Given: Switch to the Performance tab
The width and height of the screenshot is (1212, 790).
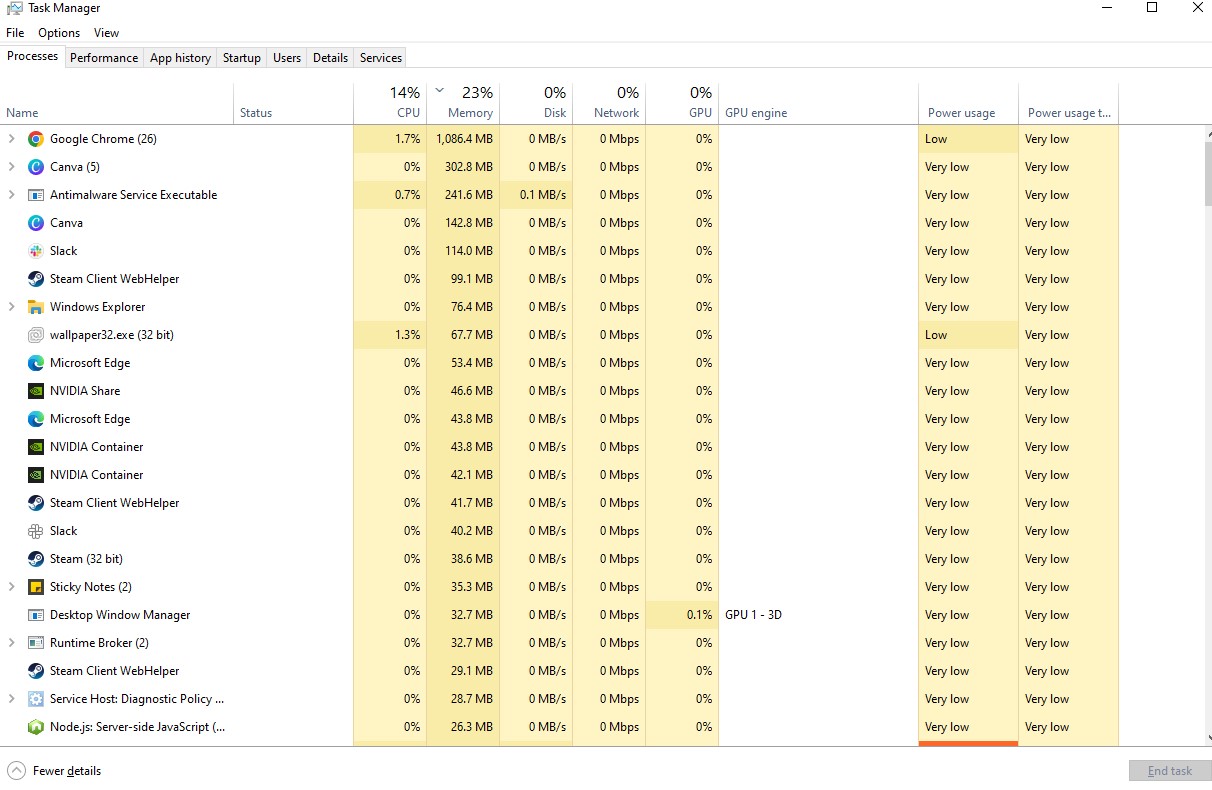Looking at the screenshot, I should point(104,58).
